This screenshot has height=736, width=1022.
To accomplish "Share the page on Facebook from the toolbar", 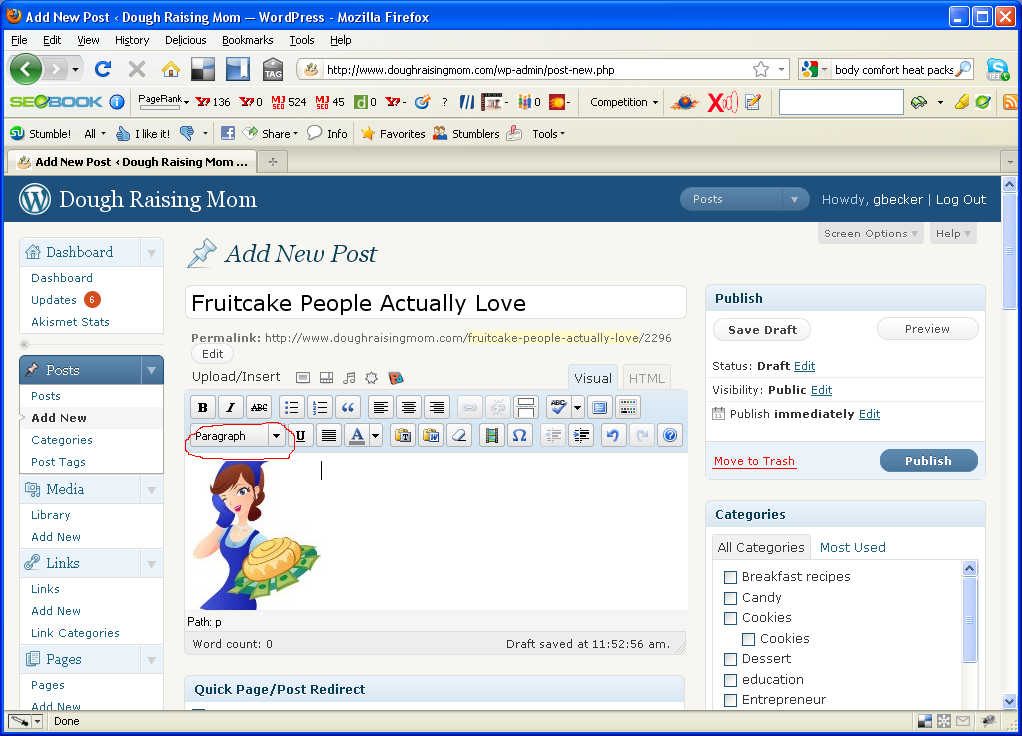I will [227, 134].
